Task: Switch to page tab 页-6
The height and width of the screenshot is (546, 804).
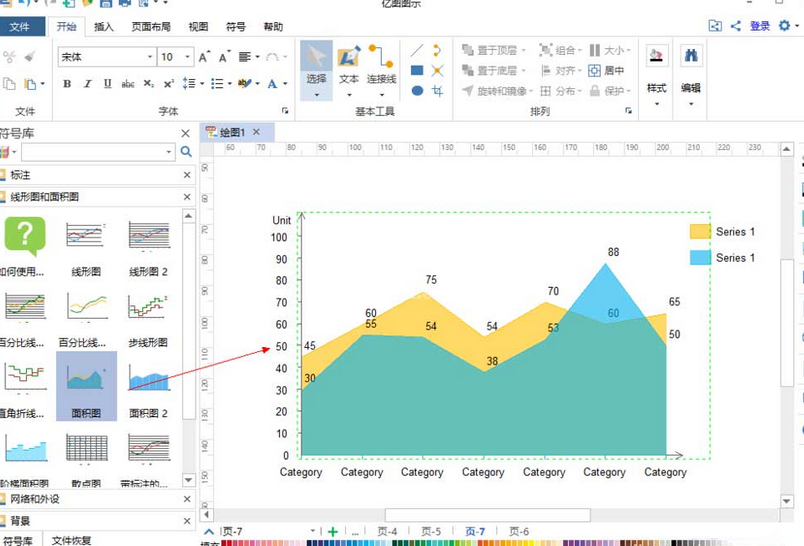Action: click(519, 532)
